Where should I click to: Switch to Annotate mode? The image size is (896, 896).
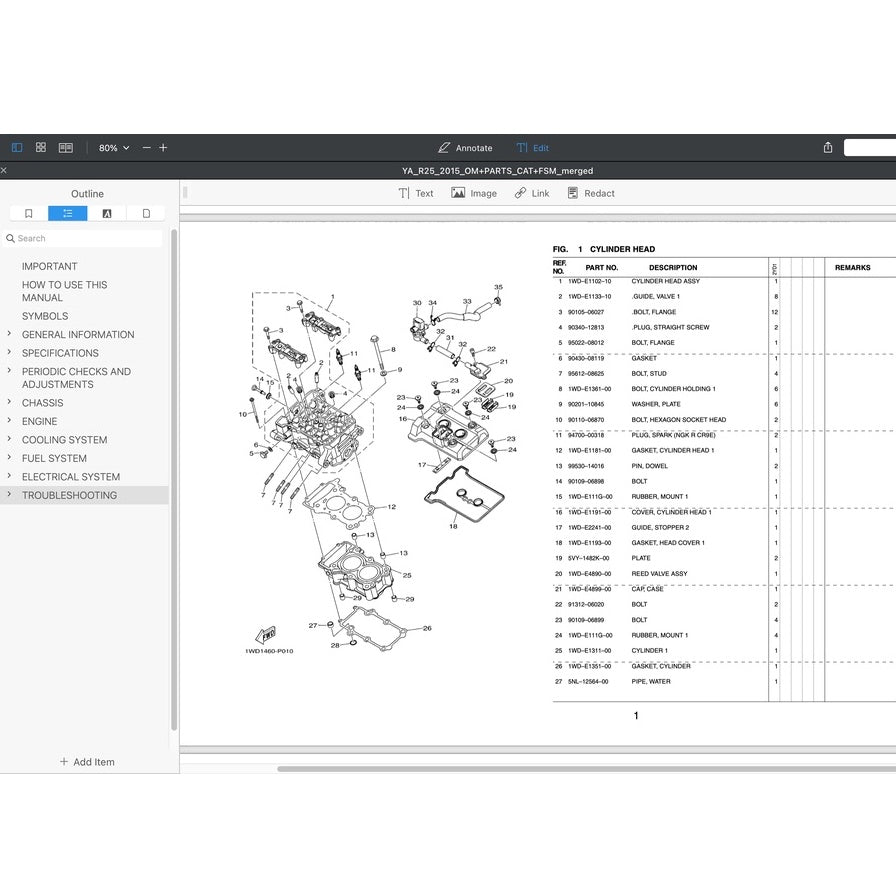pos(465,148)
